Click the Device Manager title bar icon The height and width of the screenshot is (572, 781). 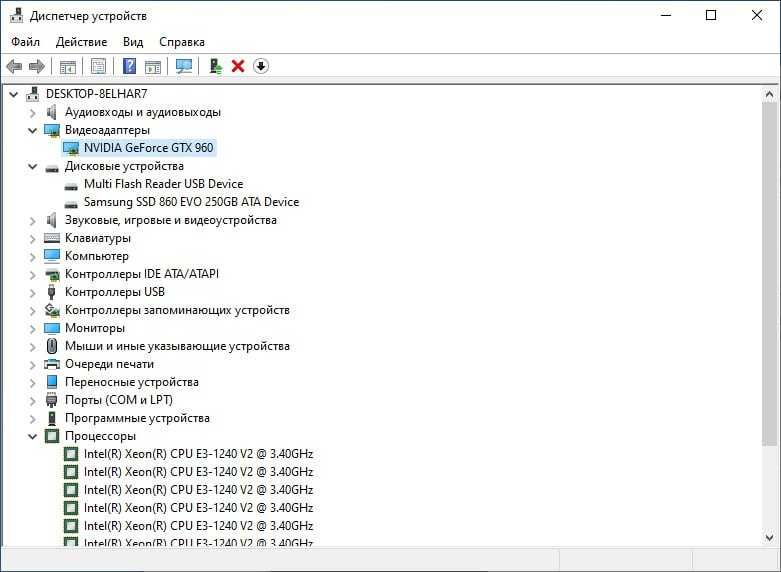coord(16,15)
